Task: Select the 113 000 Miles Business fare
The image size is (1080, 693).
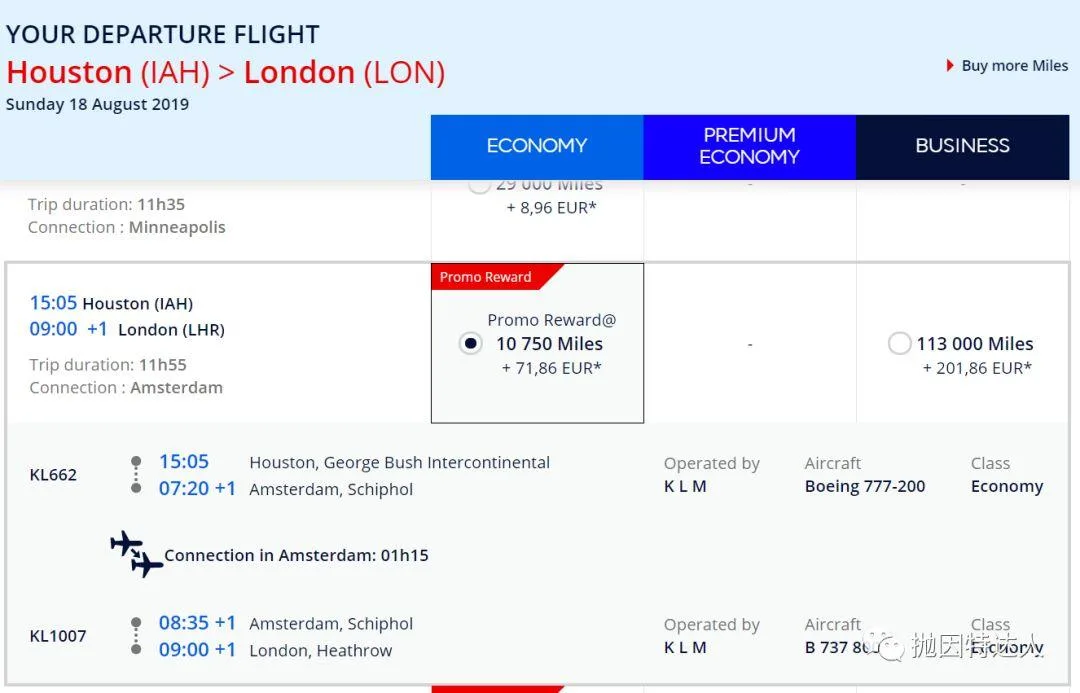Action: tap(899, 343)
